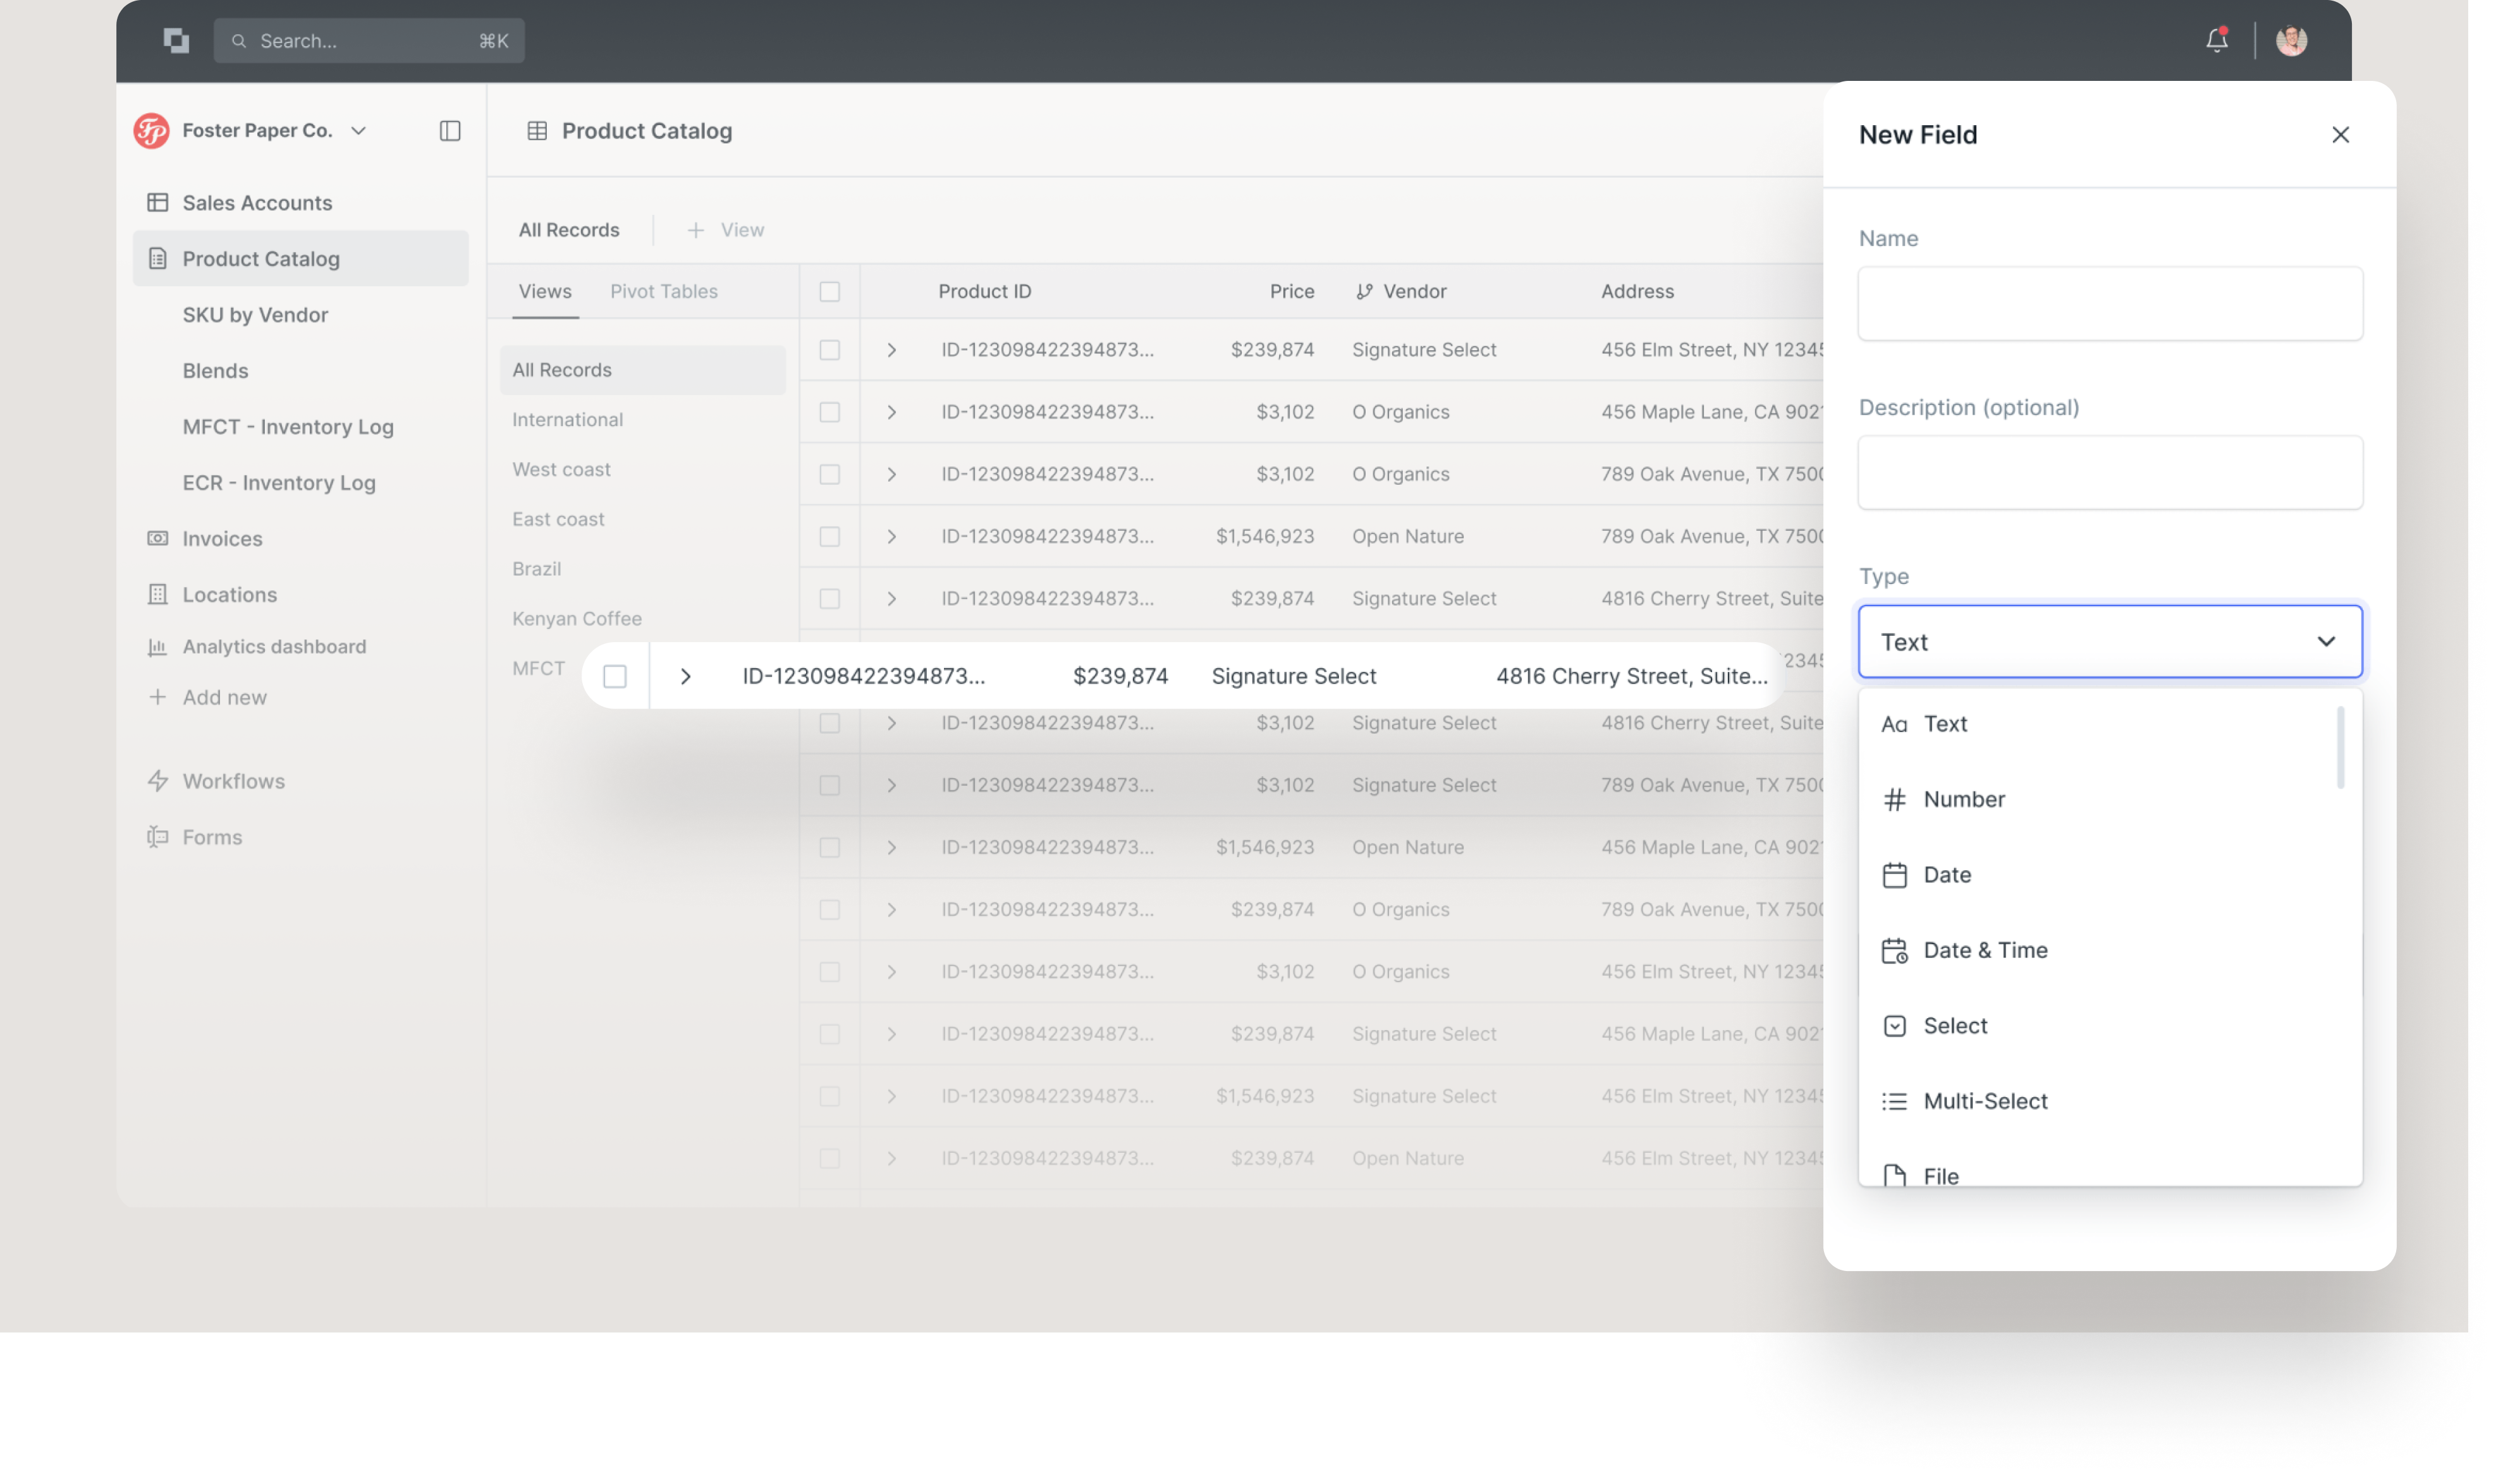The image size is (2503, 1484).
Task: Open the user avatar profile
Action: tap(2291, 40)
